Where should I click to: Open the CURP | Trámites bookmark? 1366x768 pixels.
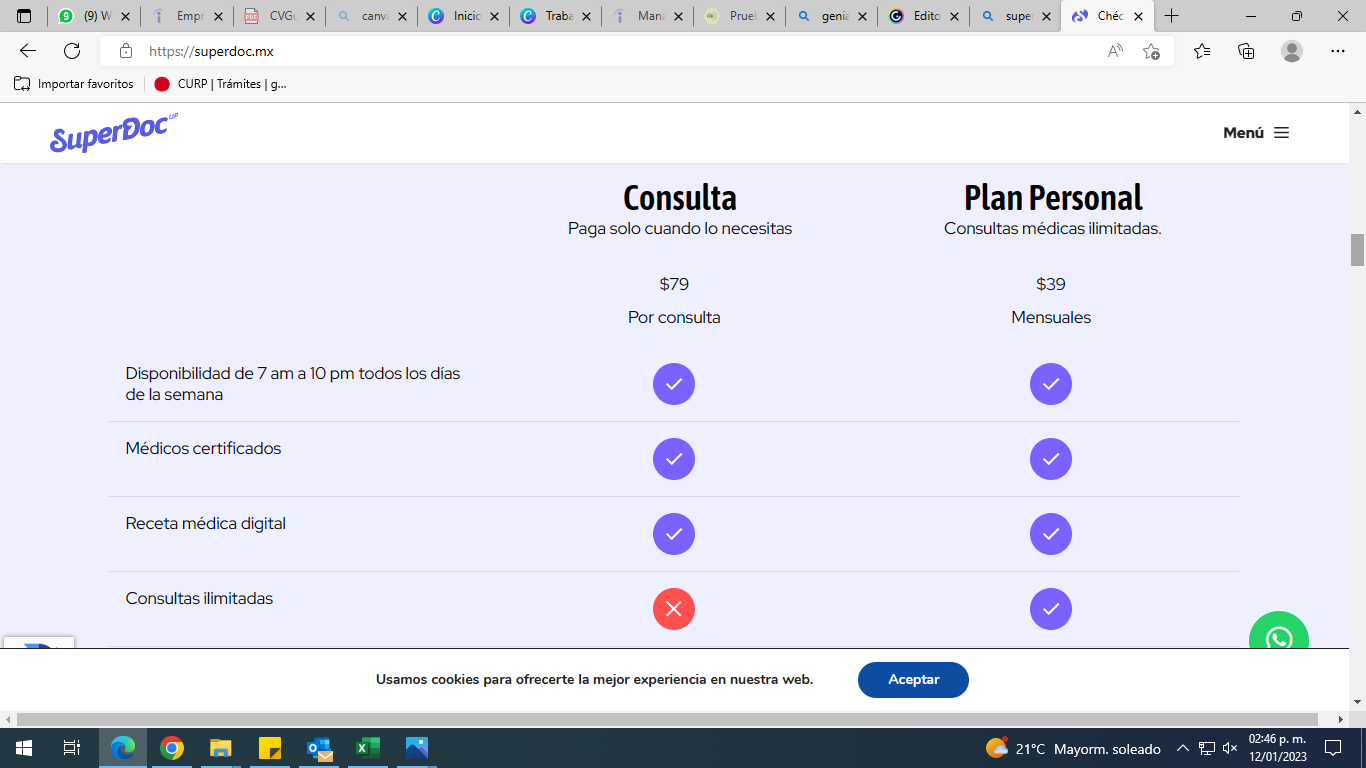coord(221,84)
